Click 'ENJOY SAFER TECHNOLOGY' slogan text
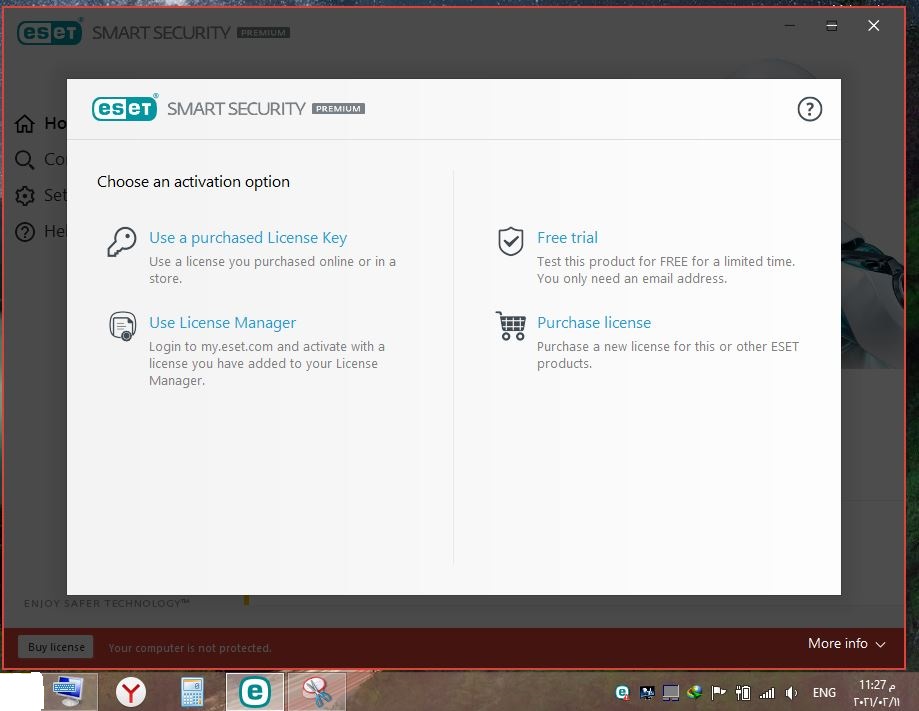This screenshot has width=919, height=711. [107, 603]
